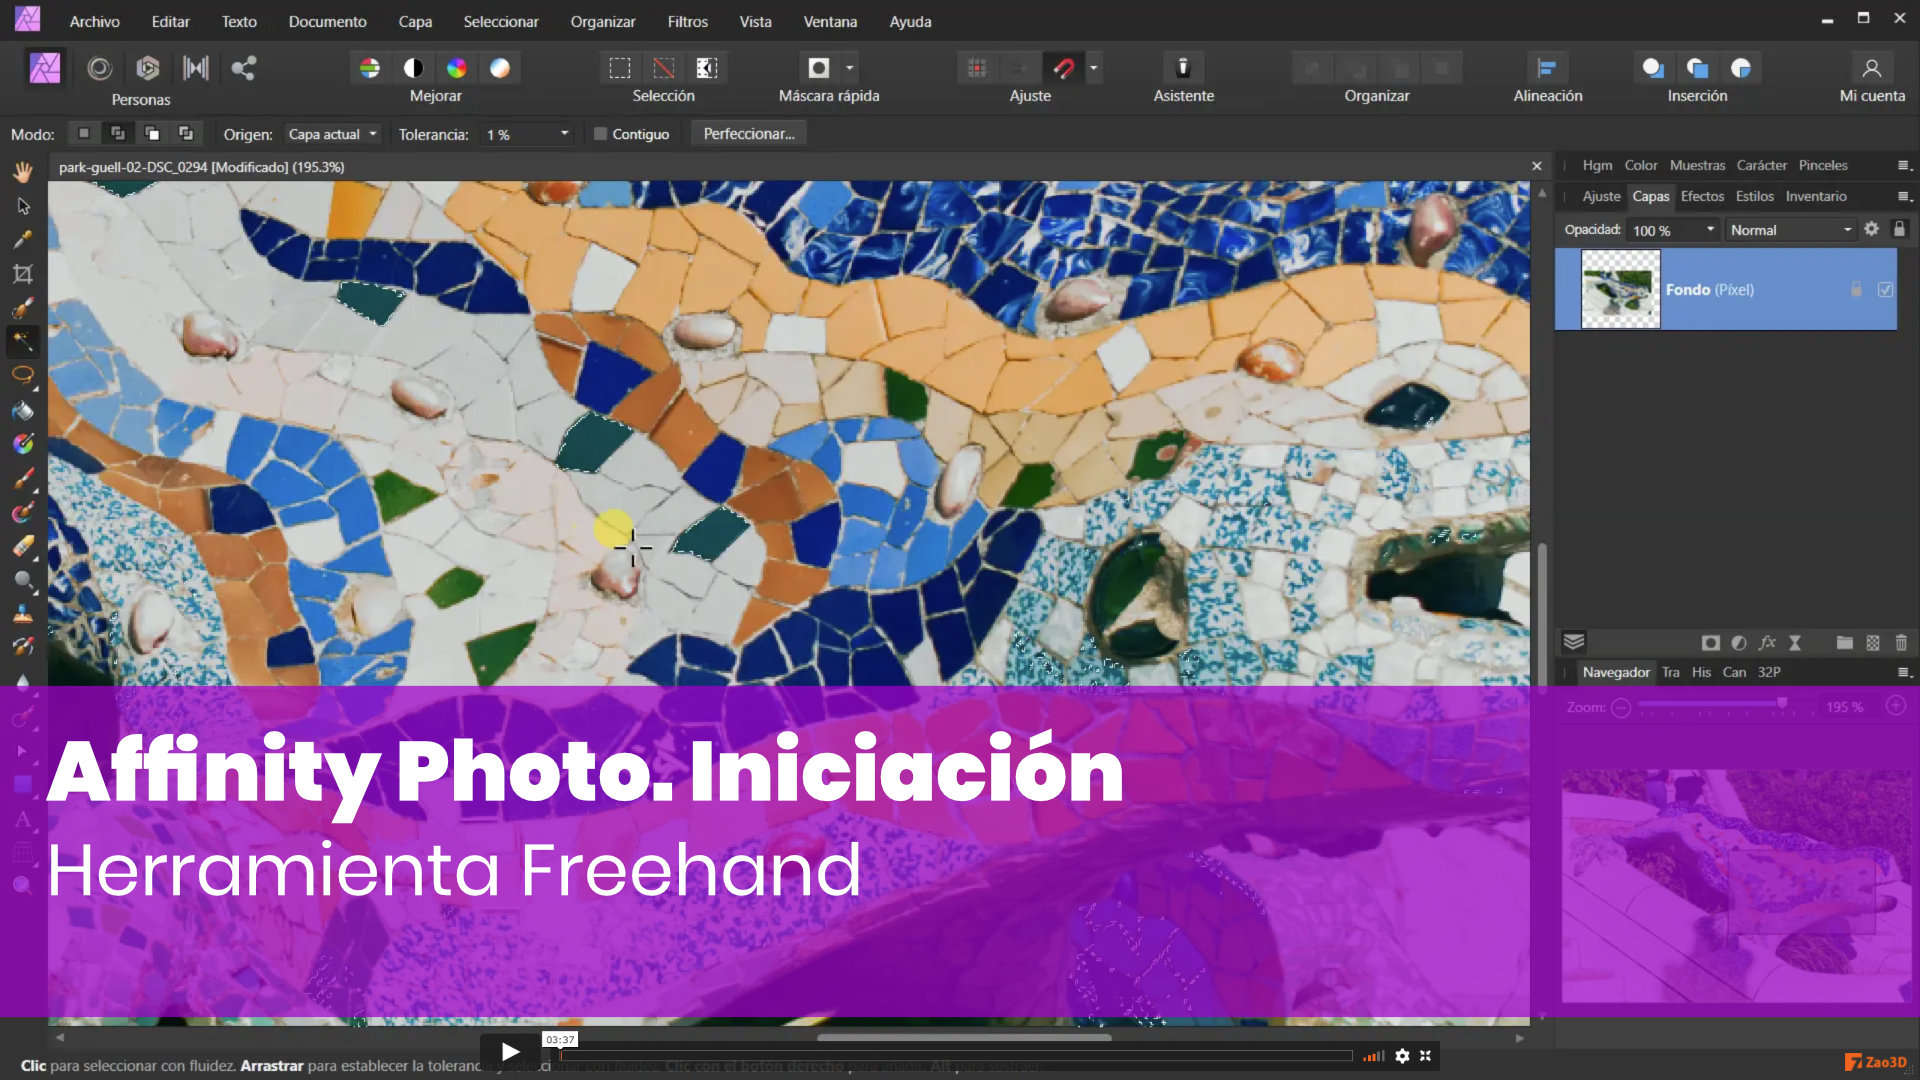
Task: Set selection Modo to Subtract
Action: [x=152, y=133]
